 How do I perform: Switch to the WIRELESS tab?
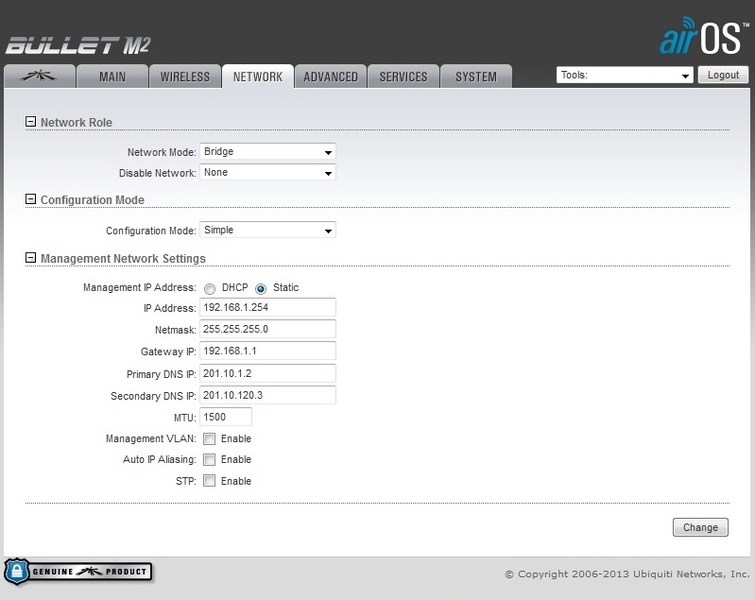click(x=185, y=76)
